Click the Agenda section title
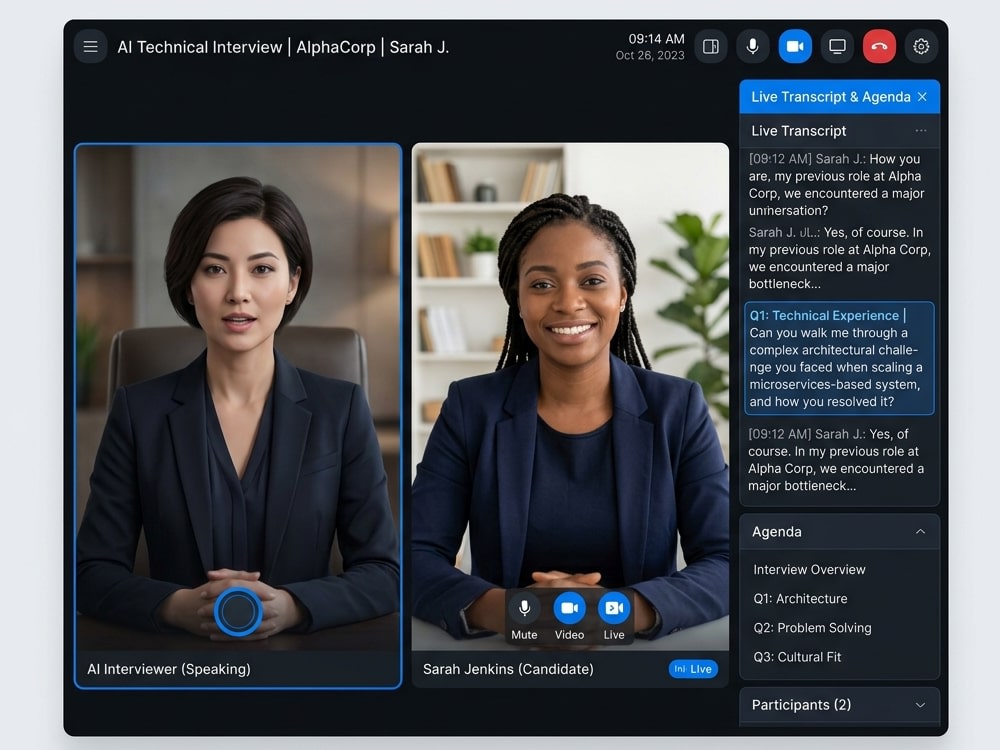Image resolution: width=1000 pixels, height=750 pixels. 776,532
